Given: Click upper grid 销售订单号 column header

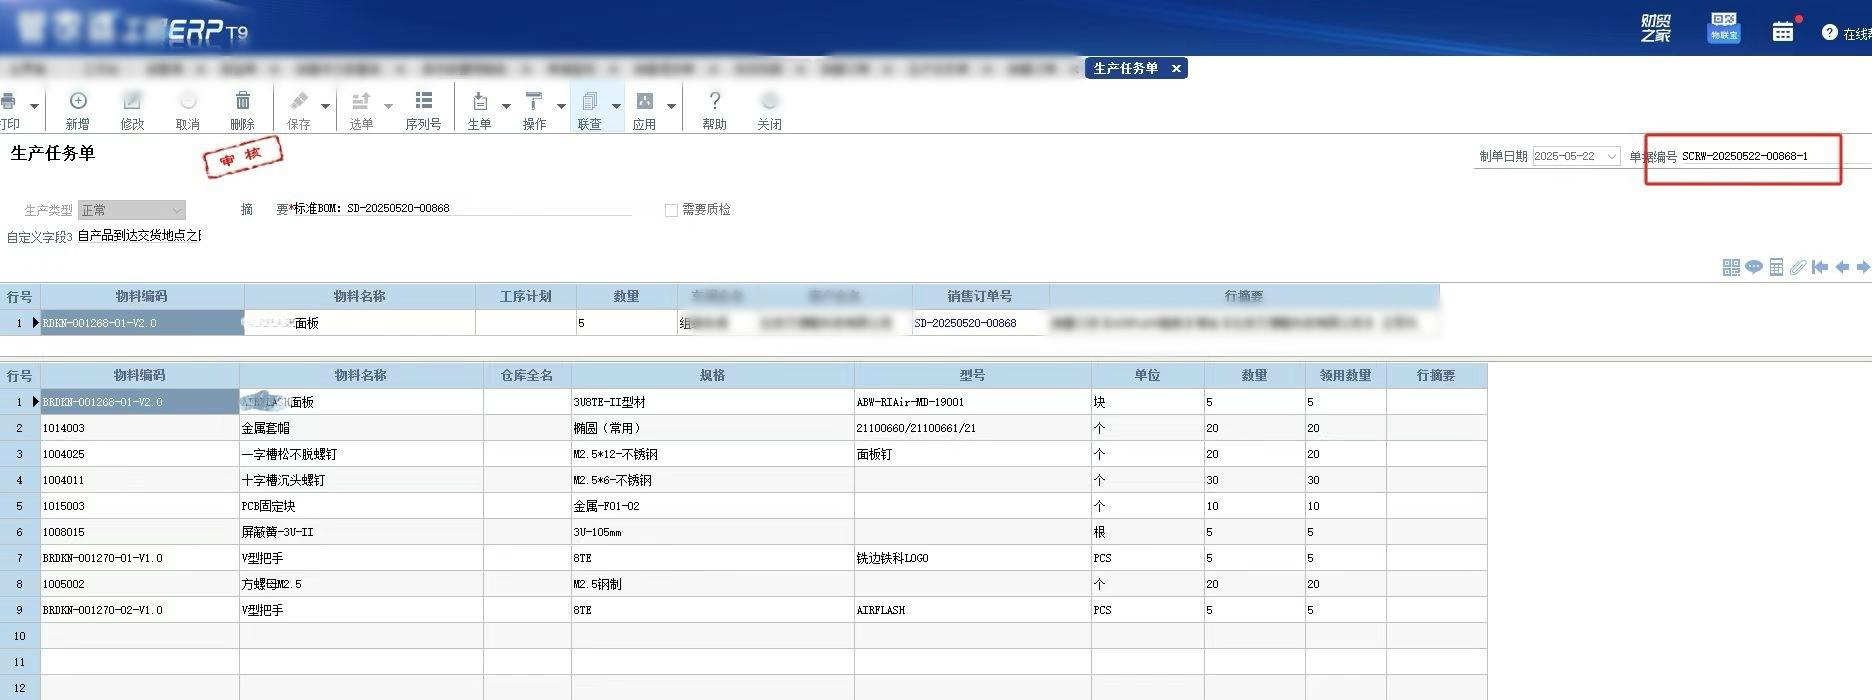Looking at the screenshot, I should click(x=980, y=296).
